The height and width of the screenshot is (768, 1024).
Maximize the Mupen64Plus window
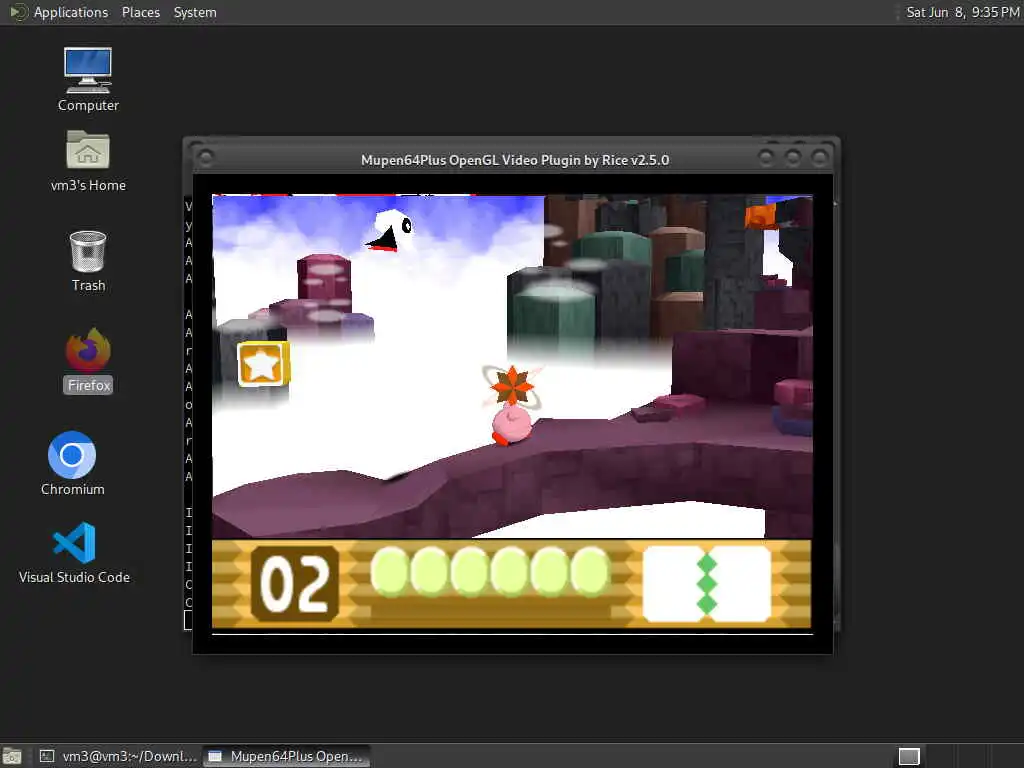point(793,157)
